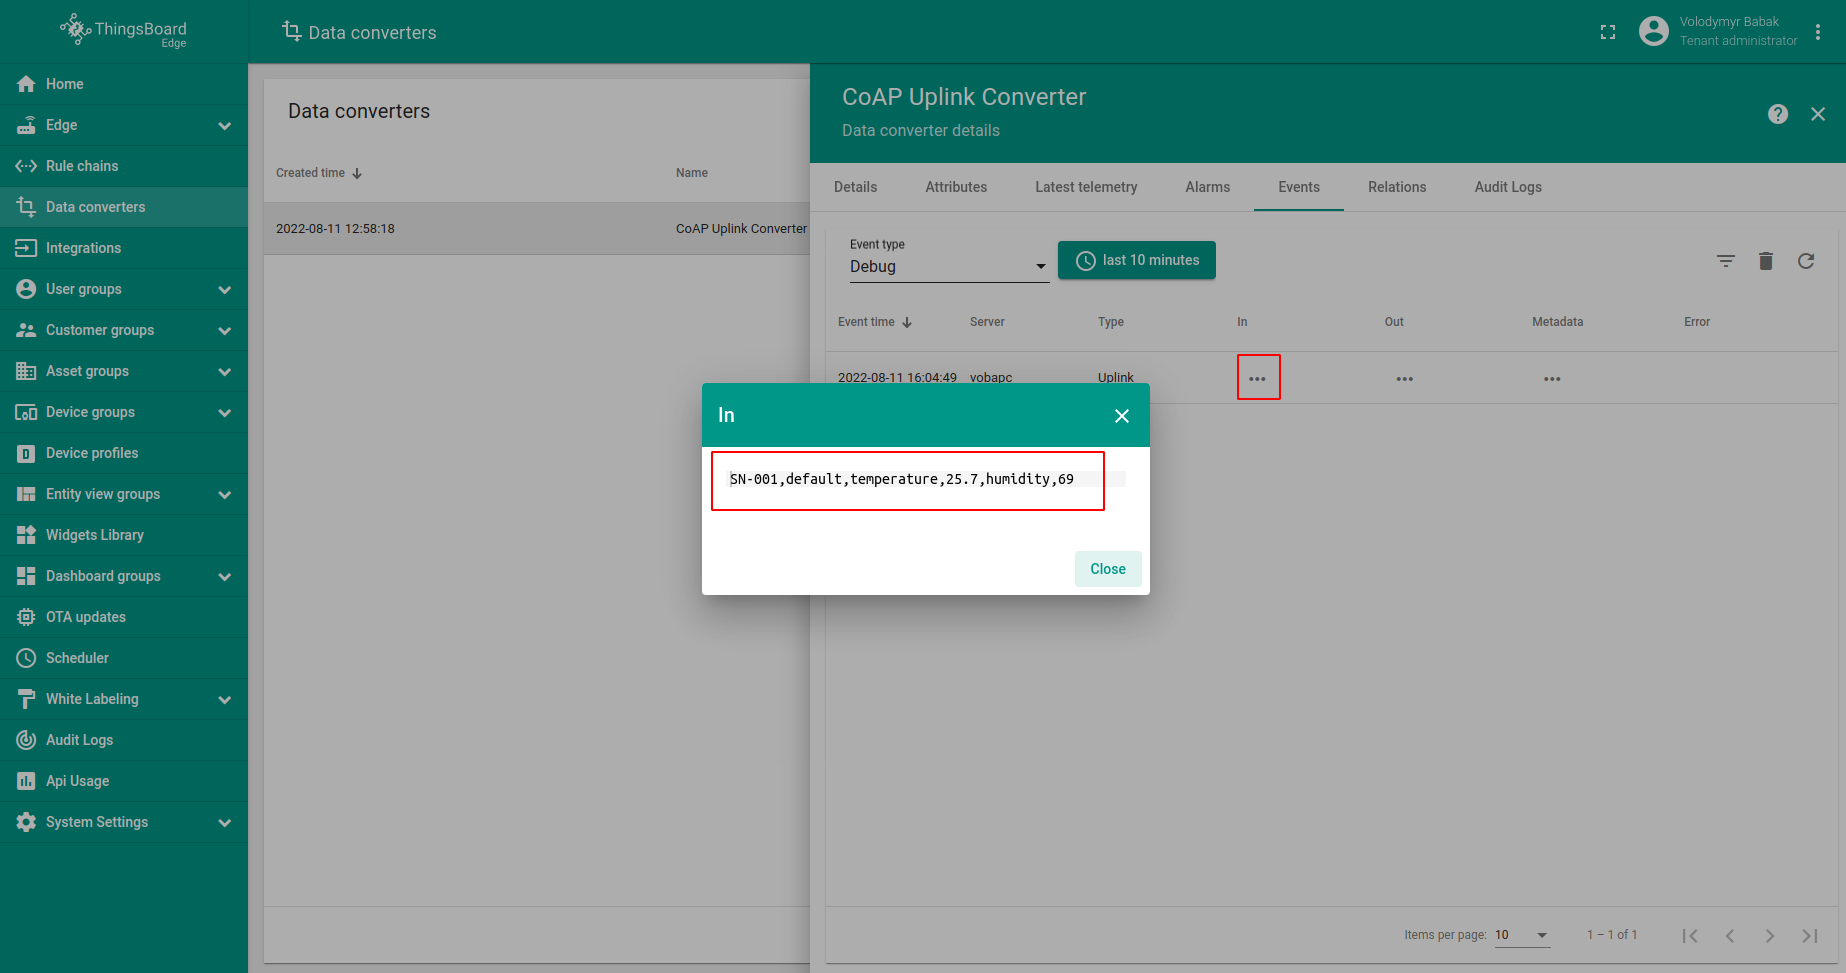Expand Dashboard groups chevron

[225, 577]
